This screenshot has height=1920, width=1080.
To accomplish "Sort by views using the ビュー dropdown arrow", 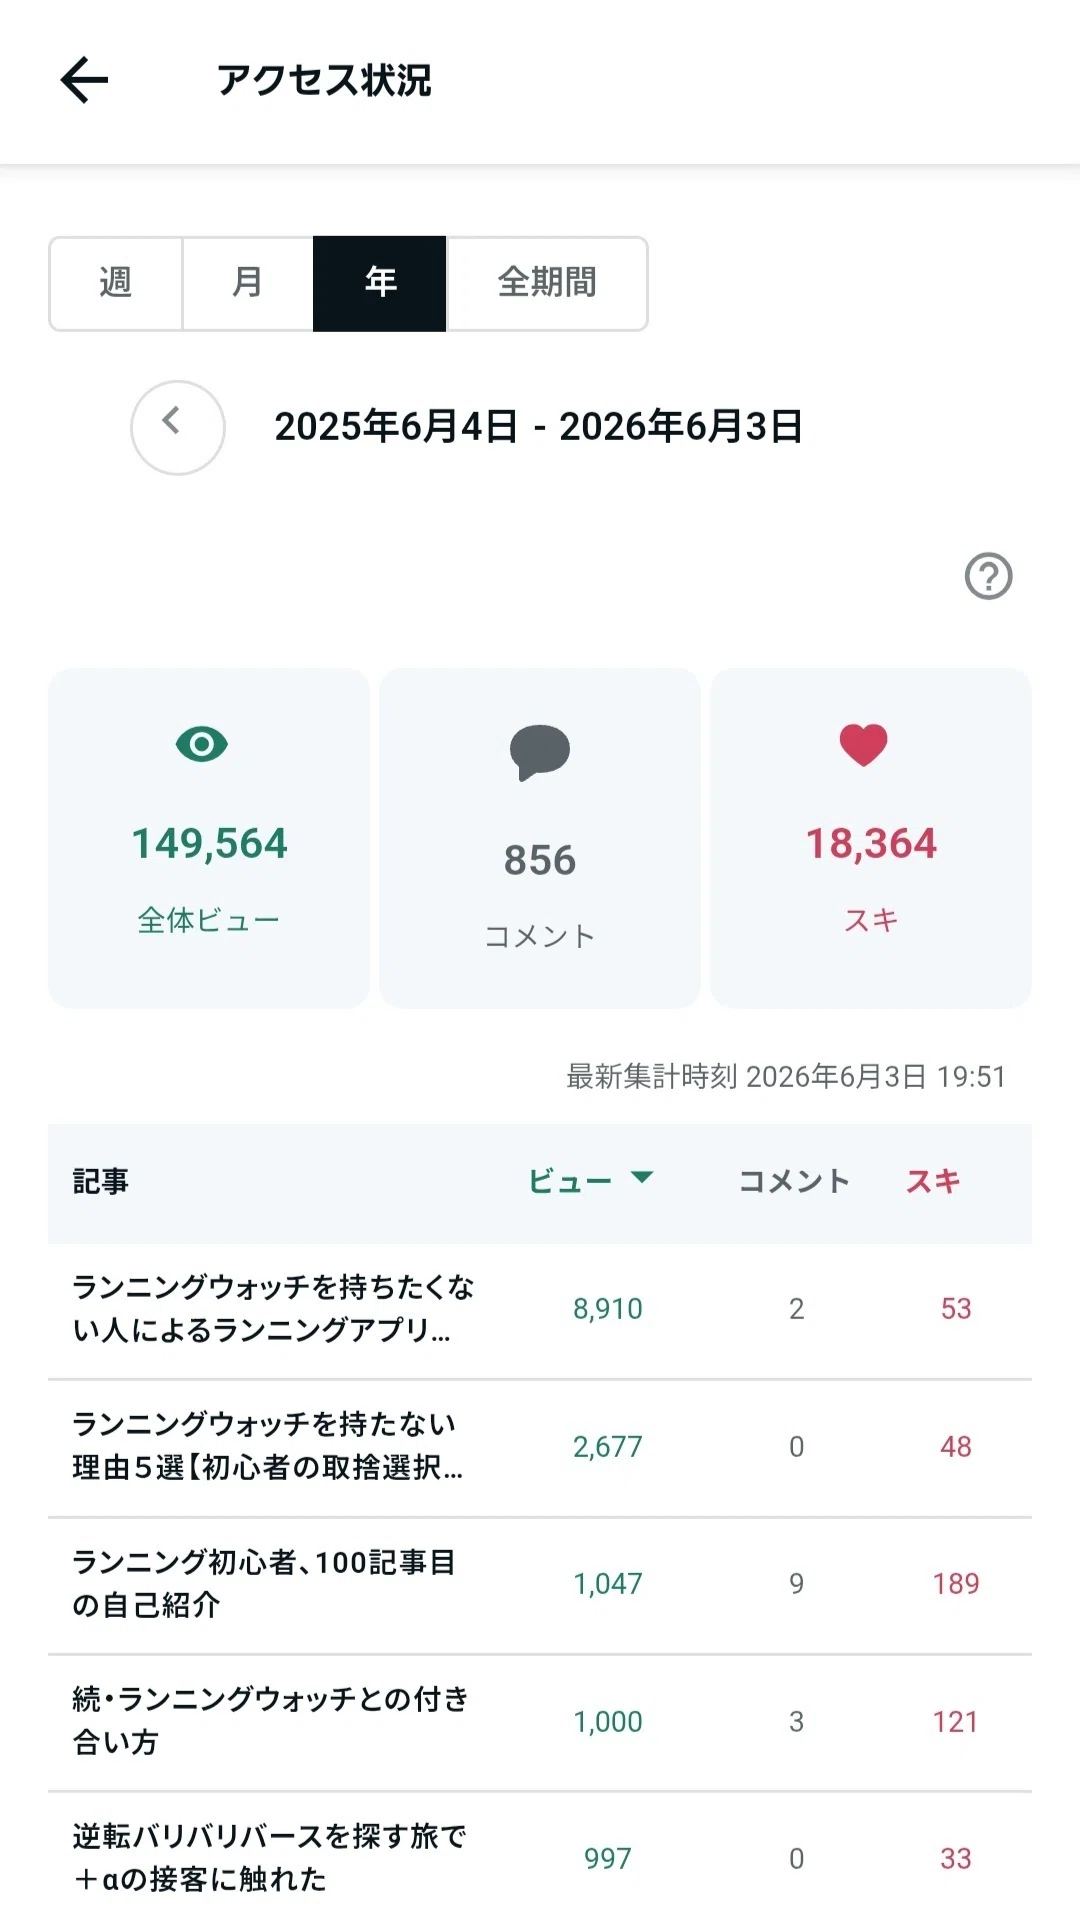I will pyautogui.click(x=642, y=1177).
